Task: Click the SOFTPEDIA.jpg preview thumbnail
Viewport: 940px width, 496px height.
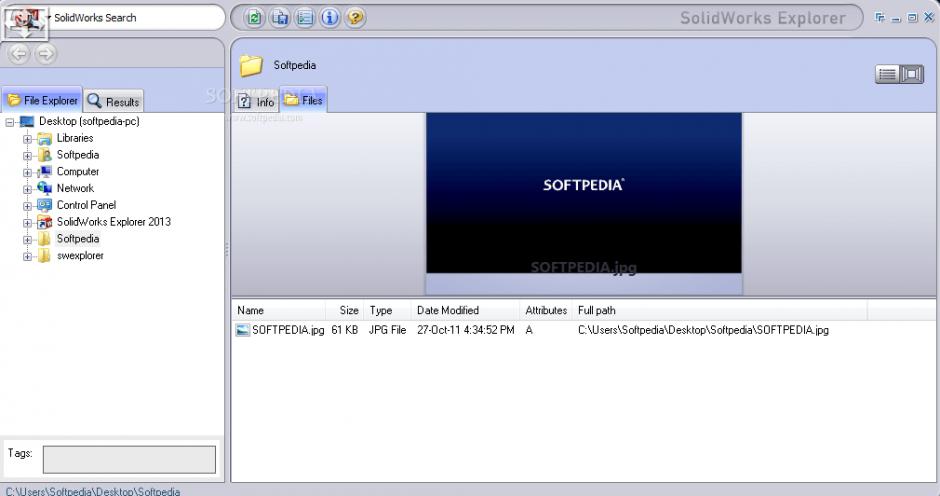Action: (x=583, y=193)
